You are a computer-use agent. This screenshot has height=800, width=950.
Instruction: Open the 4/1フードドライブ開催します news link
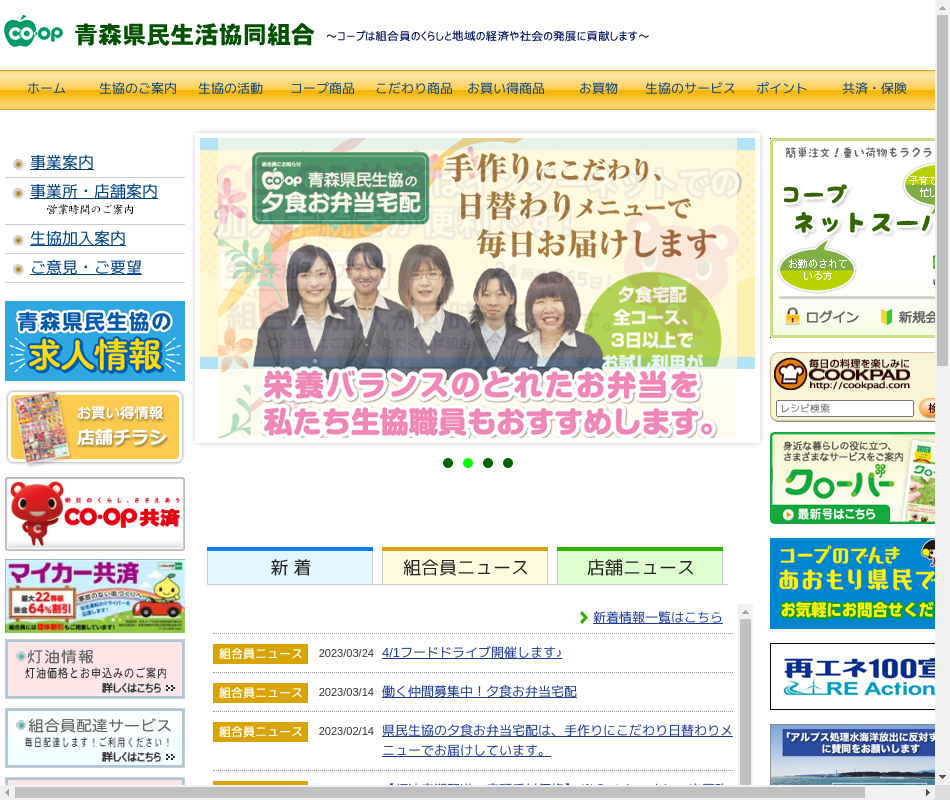(x=471, y=653)
